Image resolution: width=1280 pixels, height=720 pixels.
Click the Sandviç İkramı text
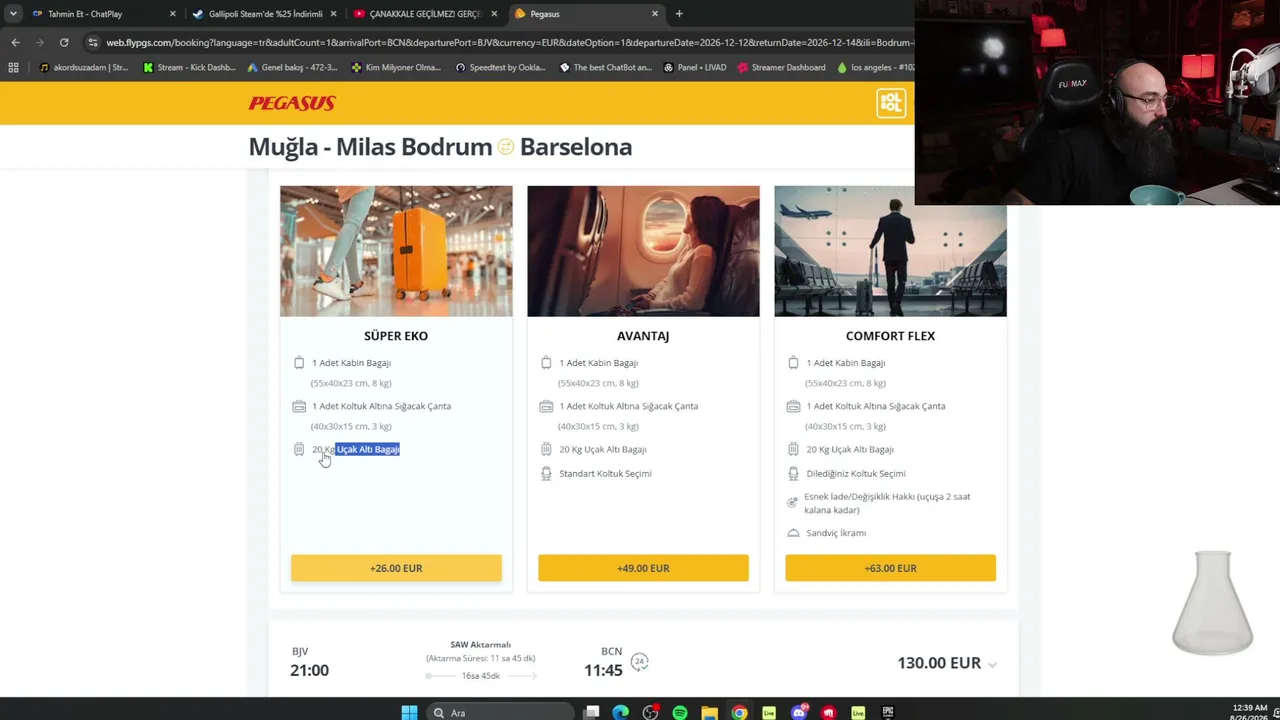click(x=836, y=533)
